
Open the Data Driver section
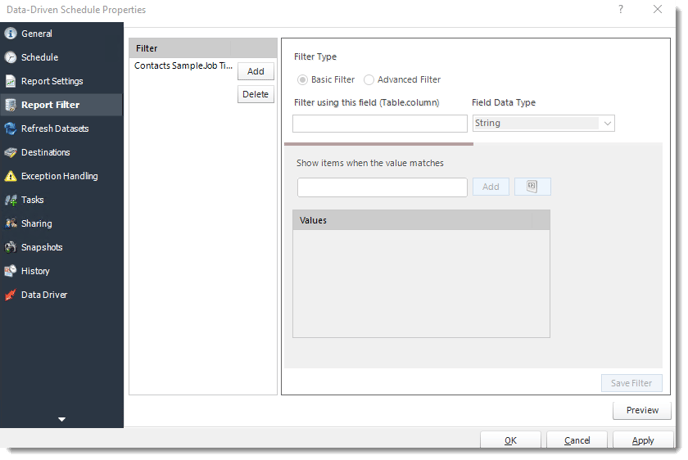61,295
